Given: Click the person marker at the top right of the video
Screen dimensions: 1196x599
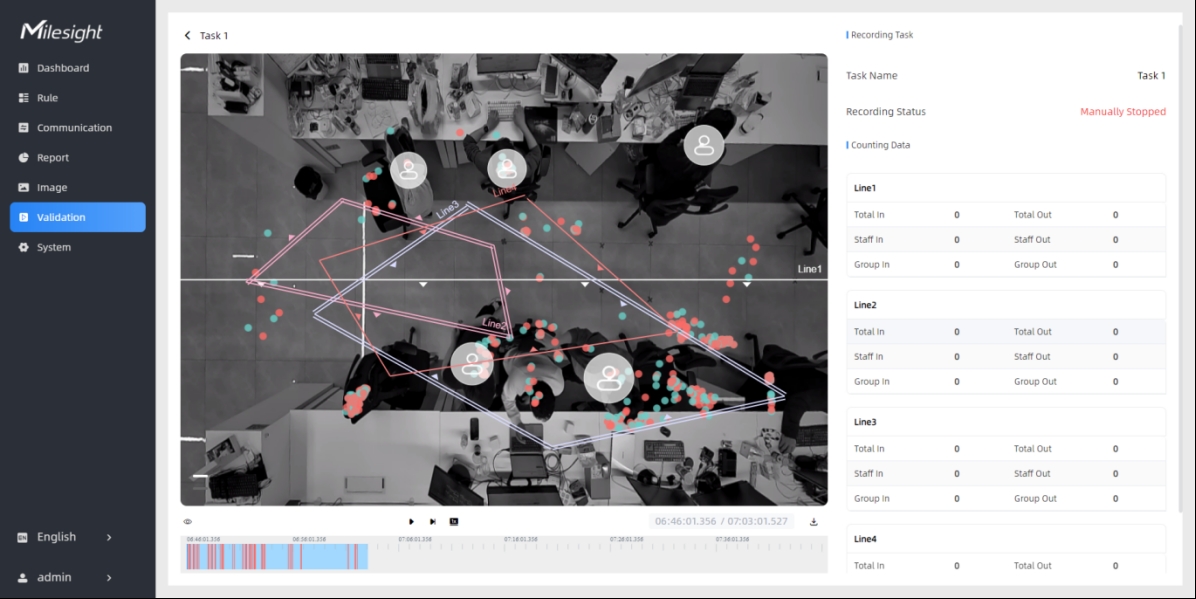Looking at the screenshot, I should point(704,145).
